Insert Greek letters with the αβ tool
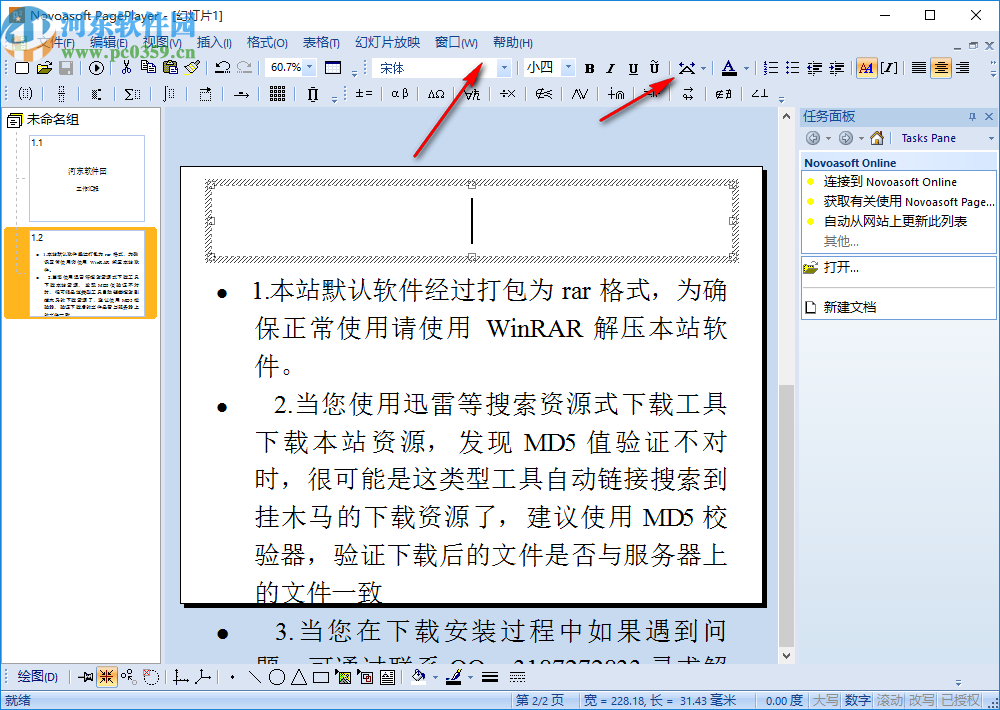The width and height of the screenshot is (1000, 710). [x=398, y=93]
